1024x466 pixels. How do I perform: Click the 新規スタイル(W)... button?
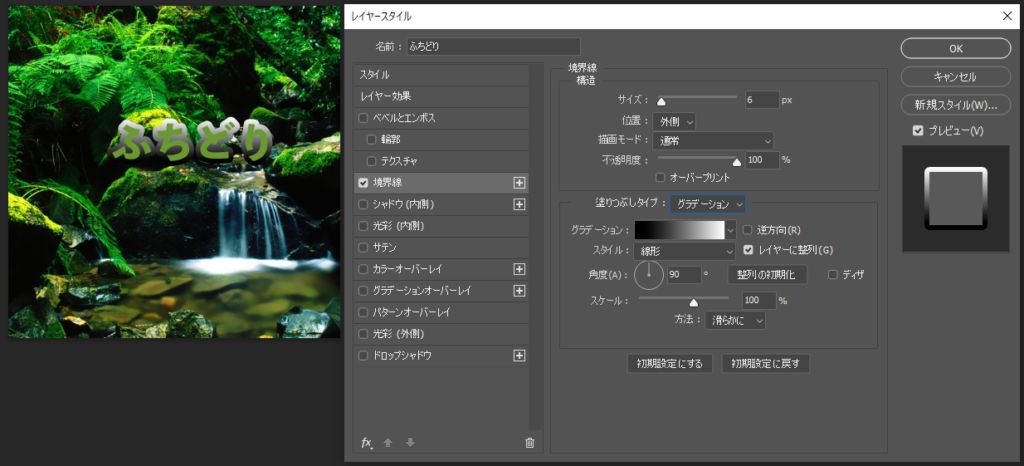click(x=955, y=105)
